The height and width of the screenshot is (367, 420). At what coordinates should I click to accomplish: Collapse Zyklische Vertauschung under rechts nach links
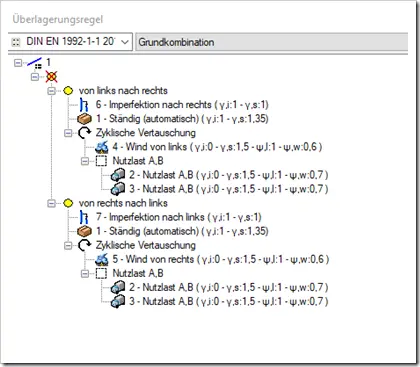coord(68,246)
